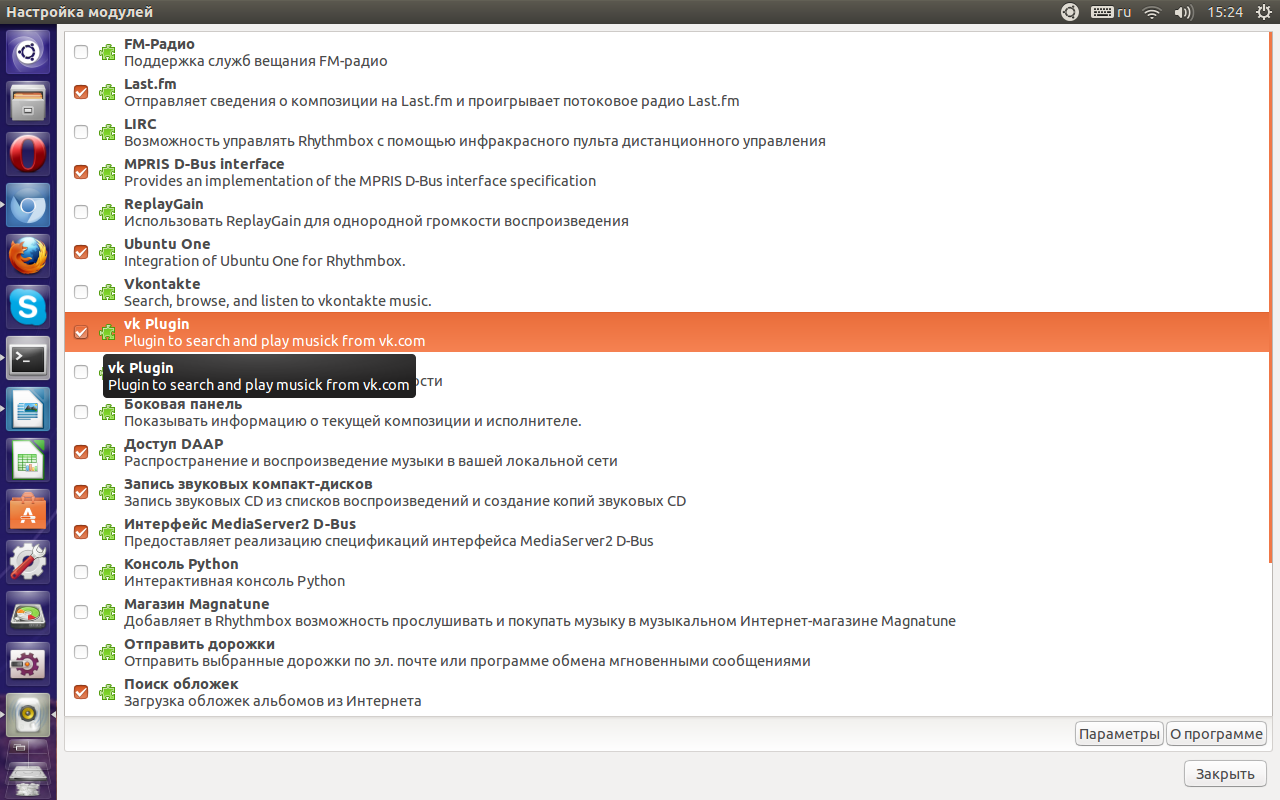Open Chromium browser from launcher
1280x800 pixels.
[28, 204]
